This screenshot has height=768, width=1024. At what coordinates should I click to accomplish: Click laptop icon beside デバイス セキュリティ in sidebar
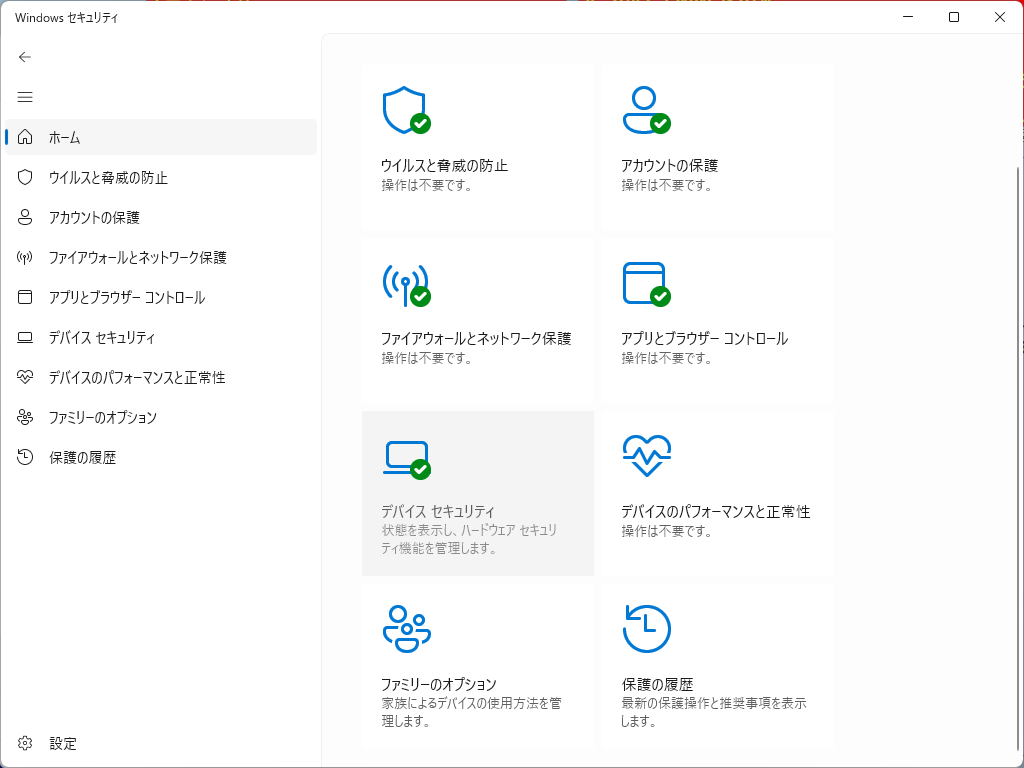pos(25,337)
